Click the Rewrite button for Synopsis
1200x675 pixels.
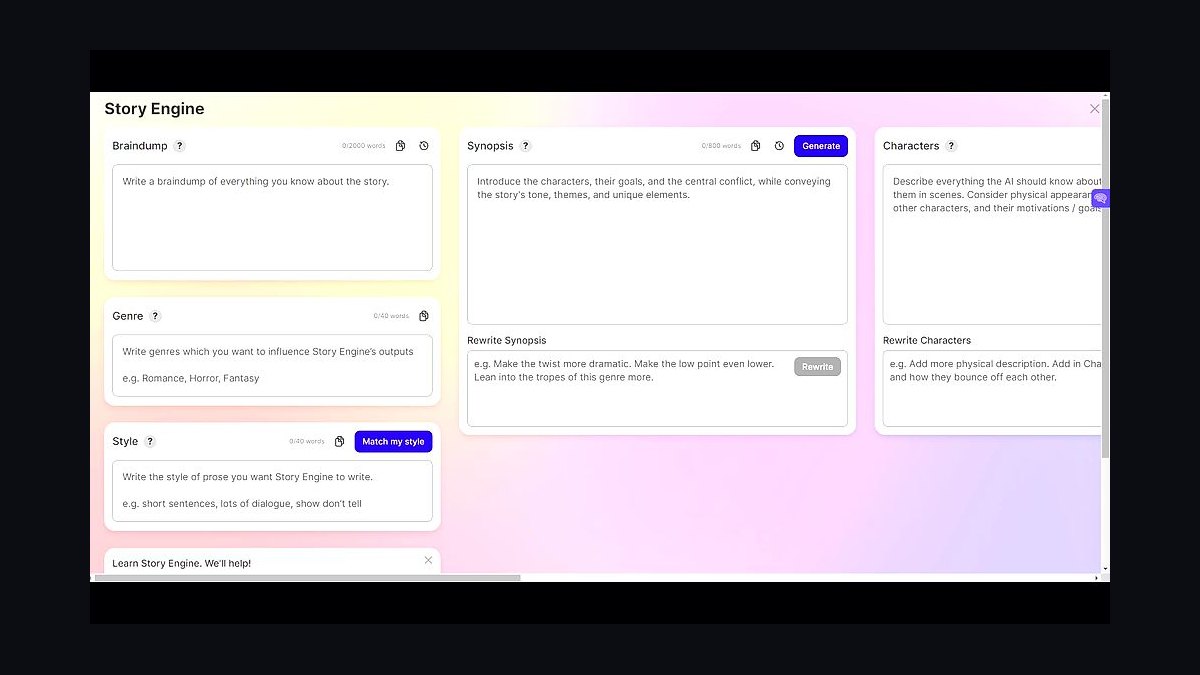817,367
